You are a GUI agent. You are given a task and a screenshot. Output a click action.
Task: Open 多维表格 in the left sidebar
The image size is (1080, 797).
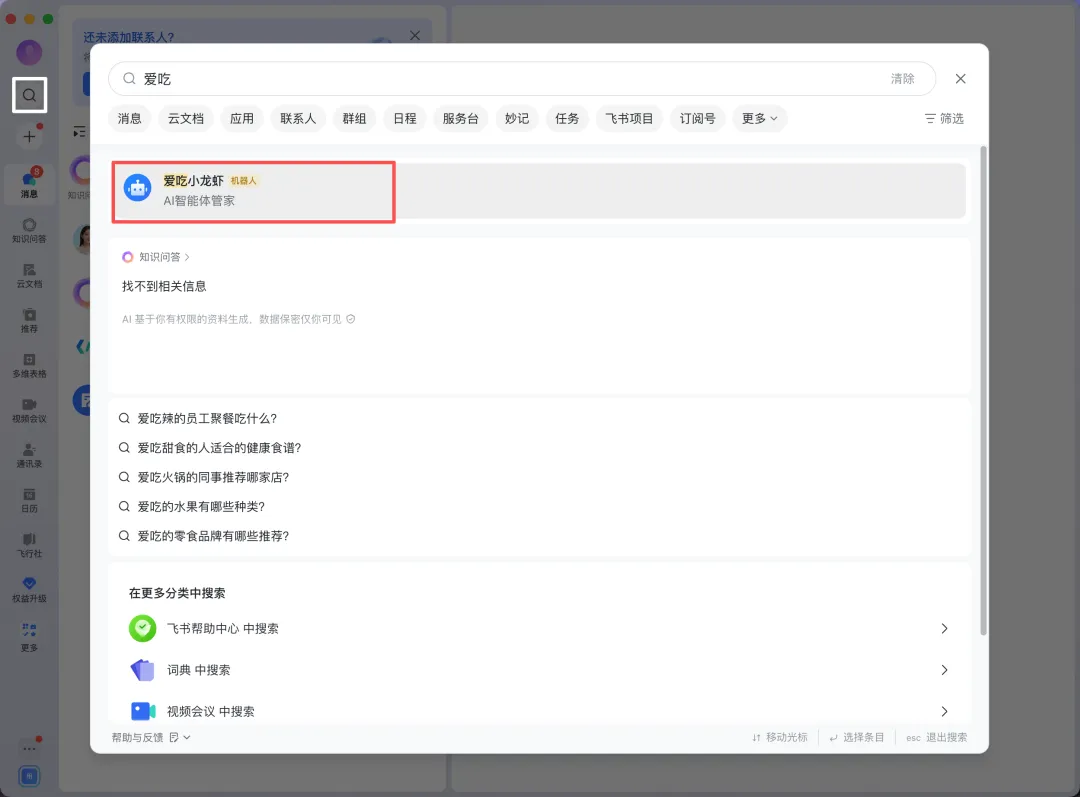pos(30,366)
